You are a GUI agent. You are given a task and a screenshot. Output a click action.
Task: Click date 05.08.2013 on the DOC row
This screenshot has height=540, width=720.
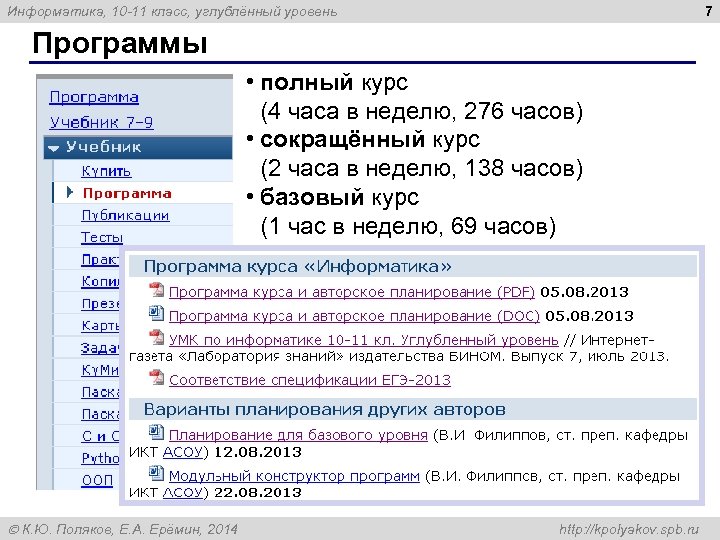pos(589,316)
